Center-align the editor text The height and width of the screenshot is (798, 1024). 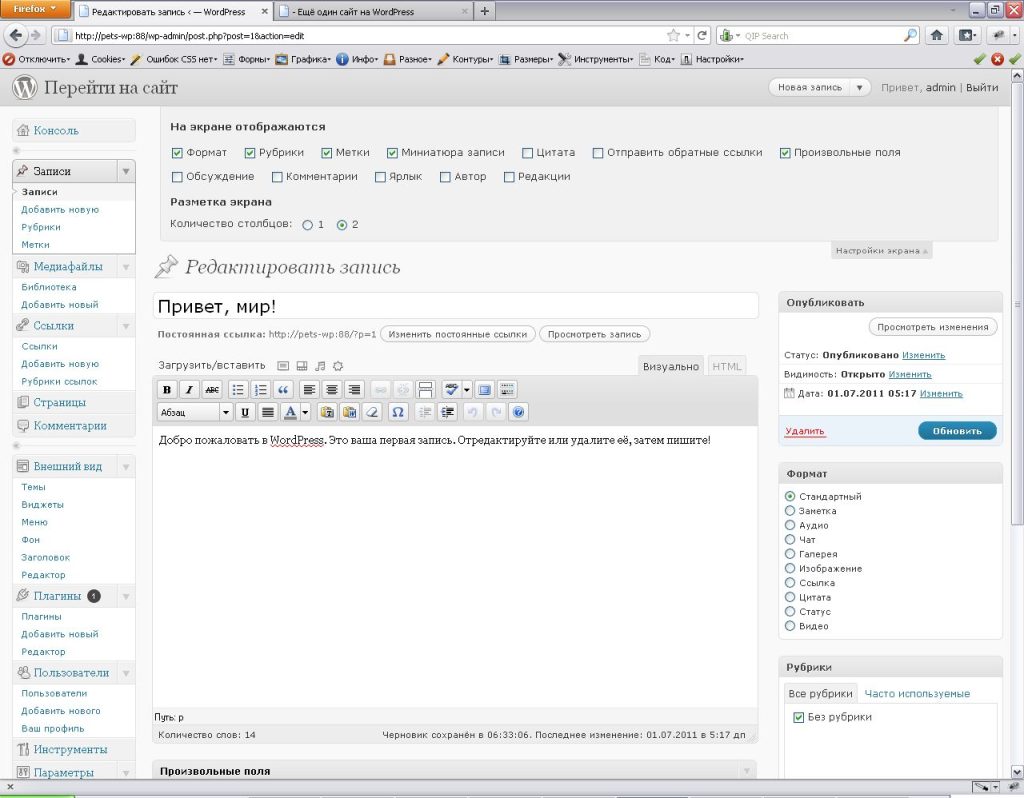[x=332, y=390]
